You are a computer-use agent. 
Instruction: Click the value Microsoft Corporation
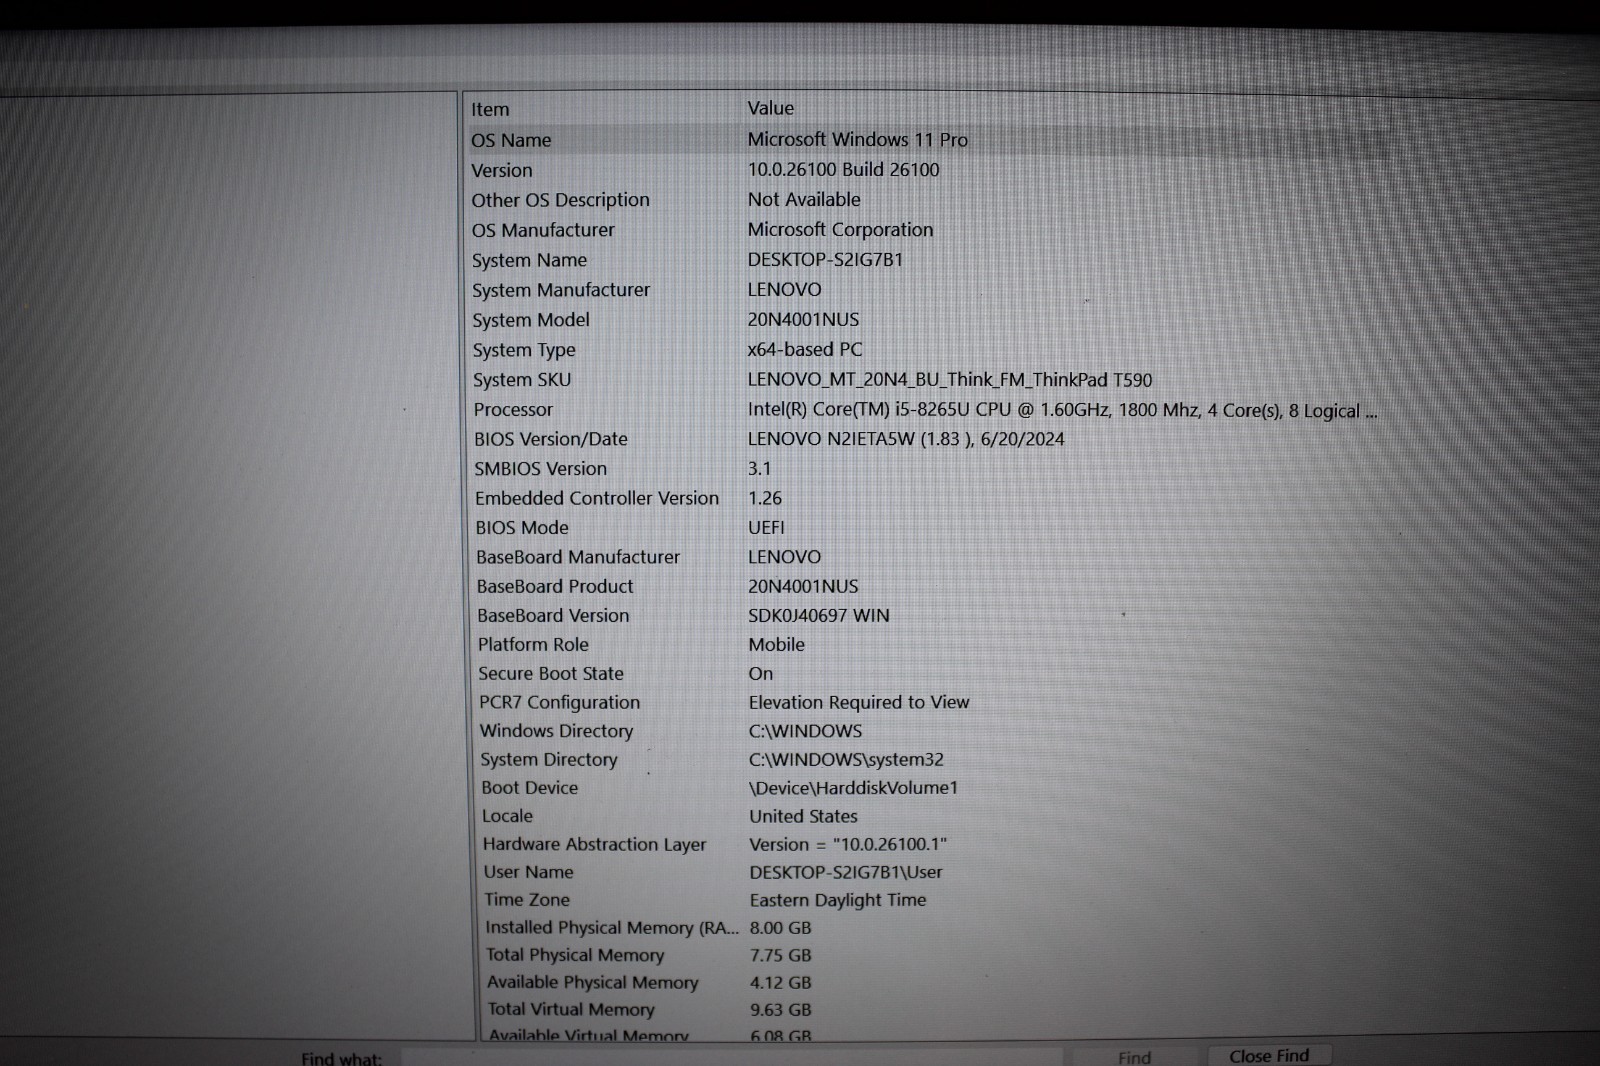(840, 230)
